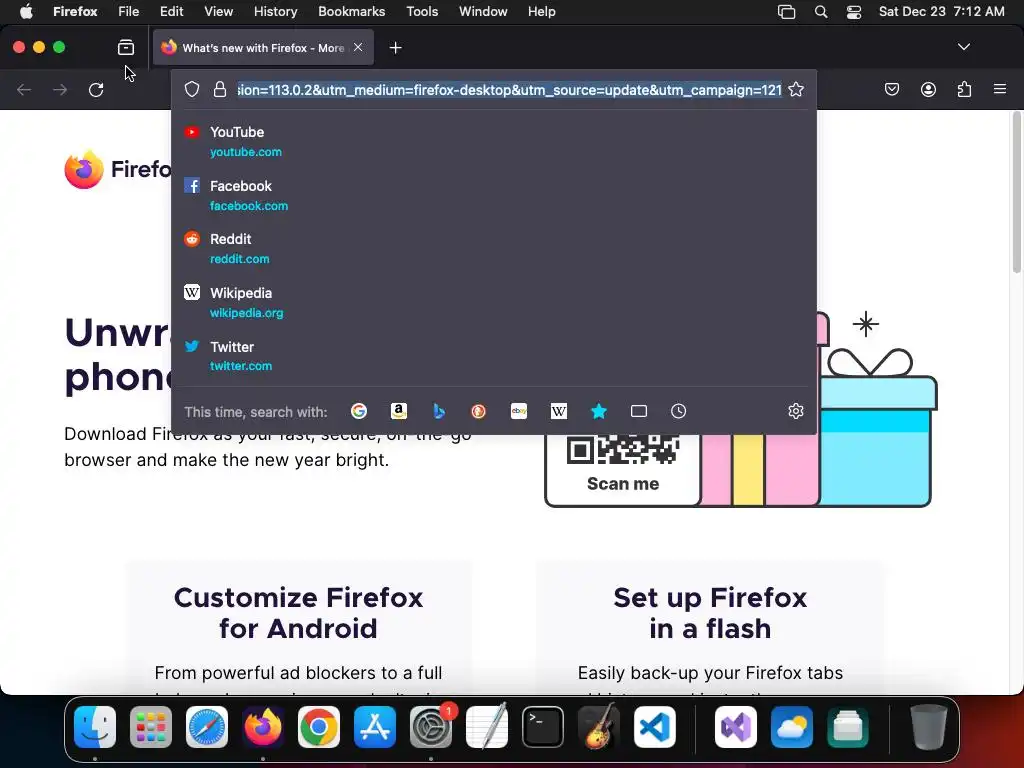Viewport: 1024px width, 768px height.
Task: Open Weather app from the Dock
Action: click(792, 727)
